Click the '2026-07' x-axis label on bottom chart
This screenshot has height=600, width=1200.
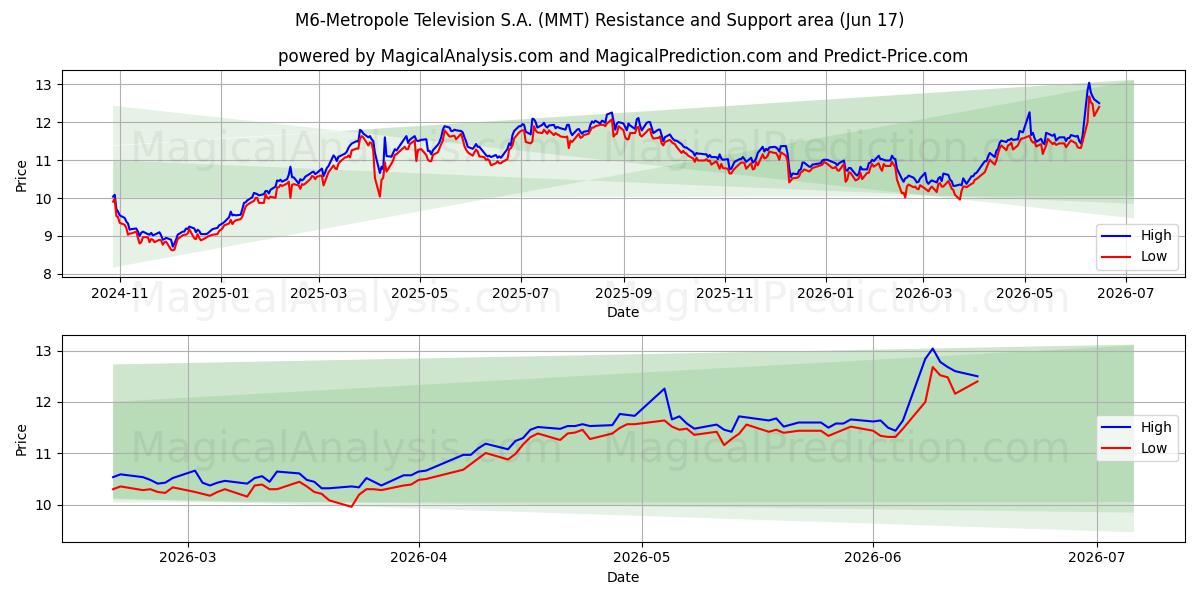(1097, 558)
